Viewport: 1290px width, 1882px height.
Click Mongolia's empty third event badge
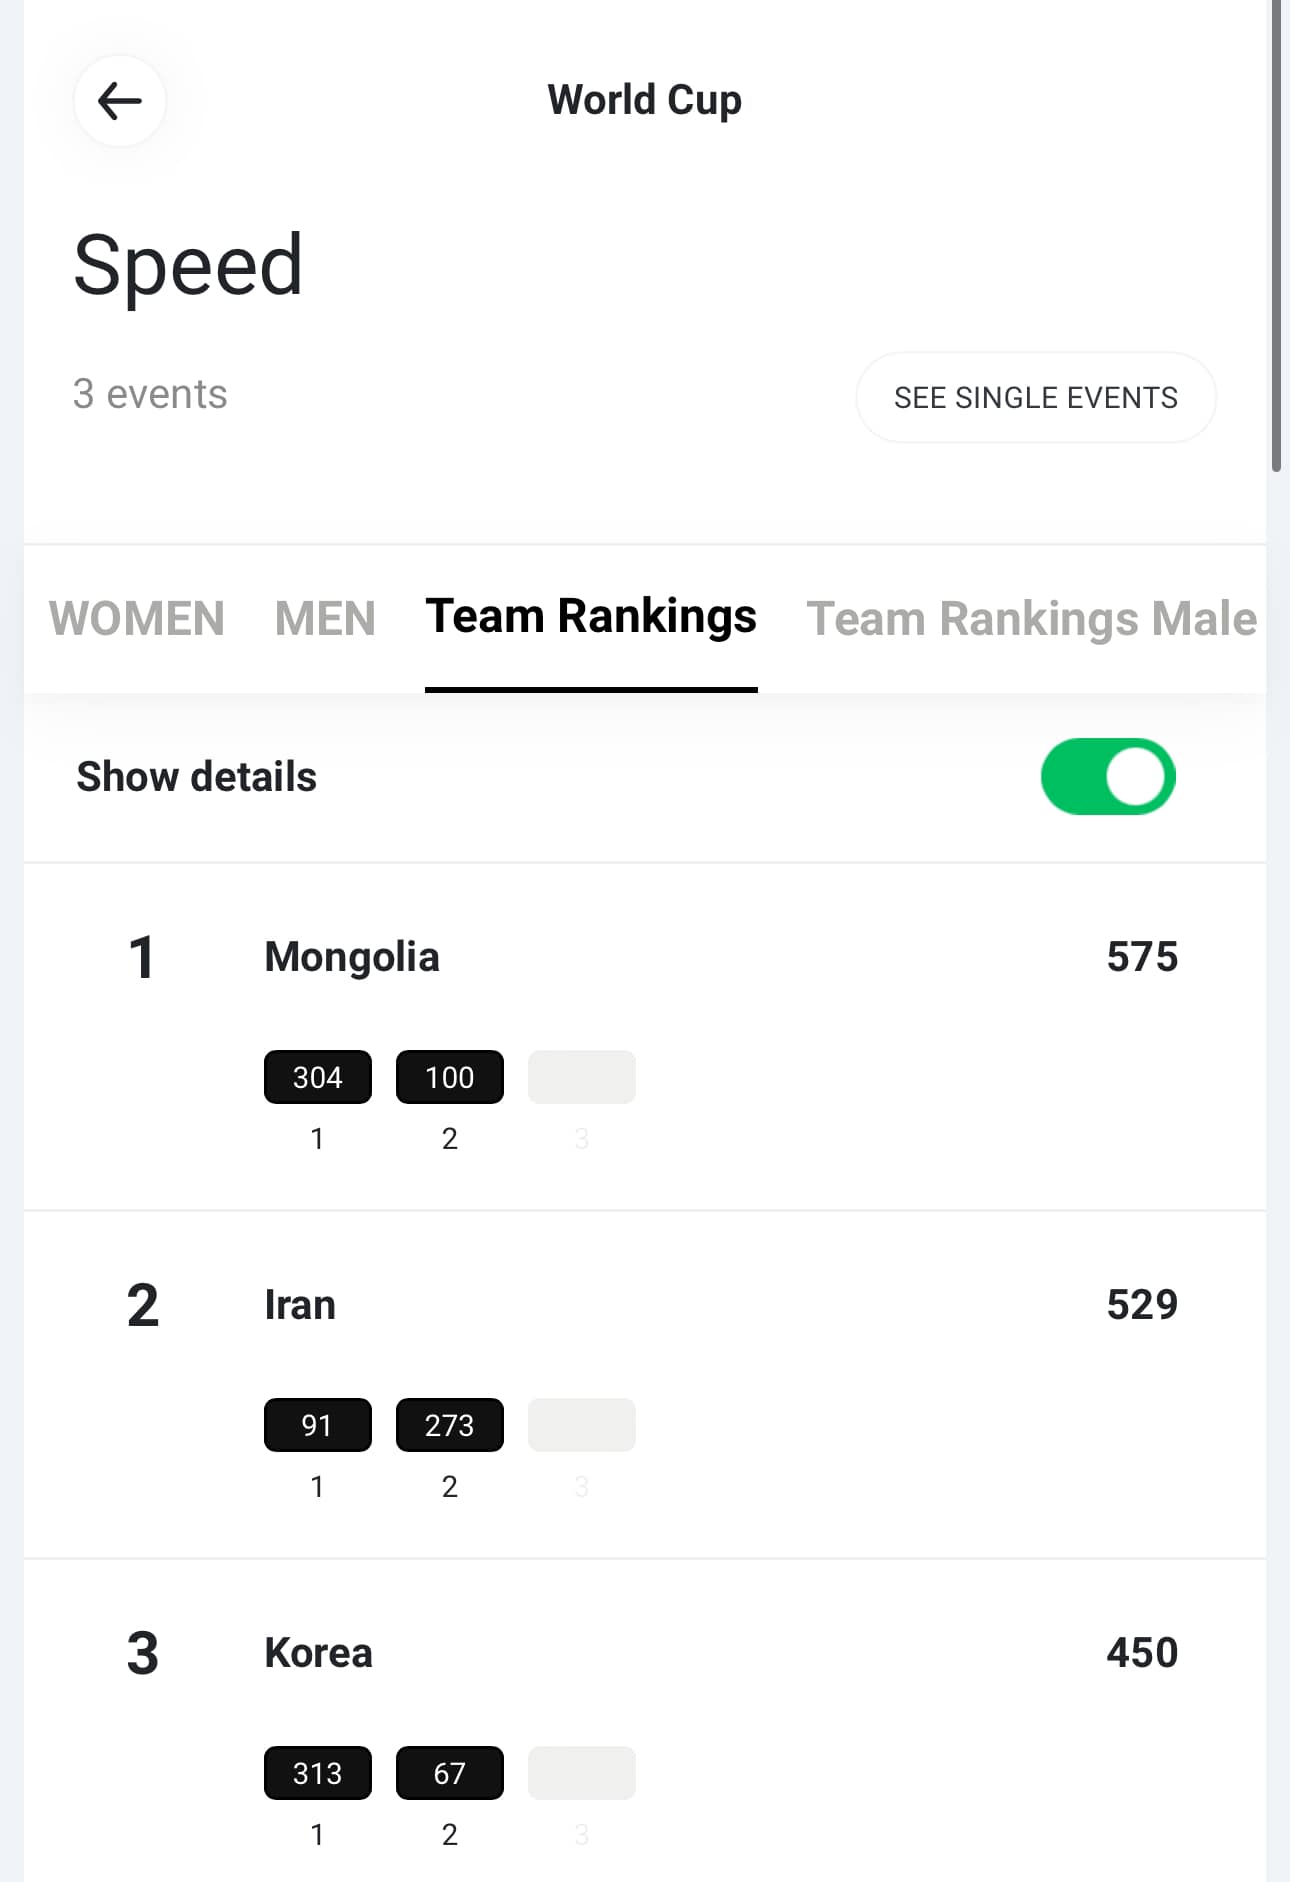click(x=582, y=1077)
